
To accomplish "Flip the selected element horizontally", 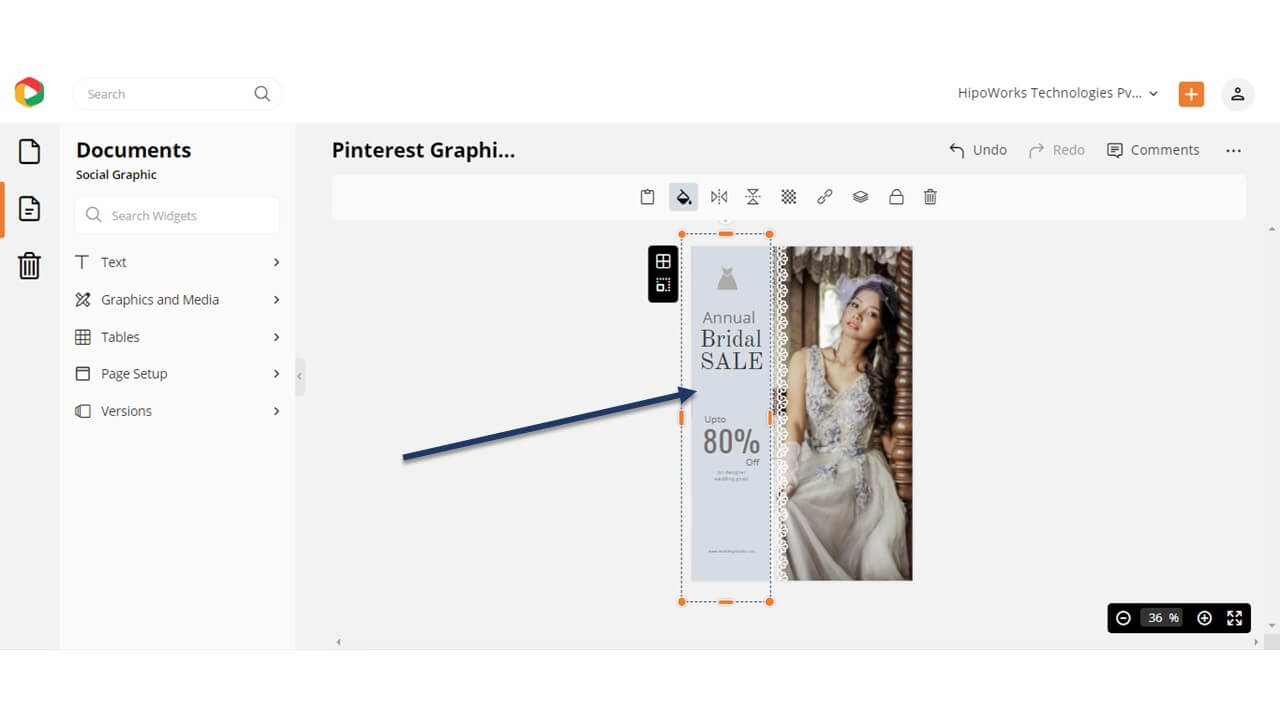I will (x=718, y=196).
